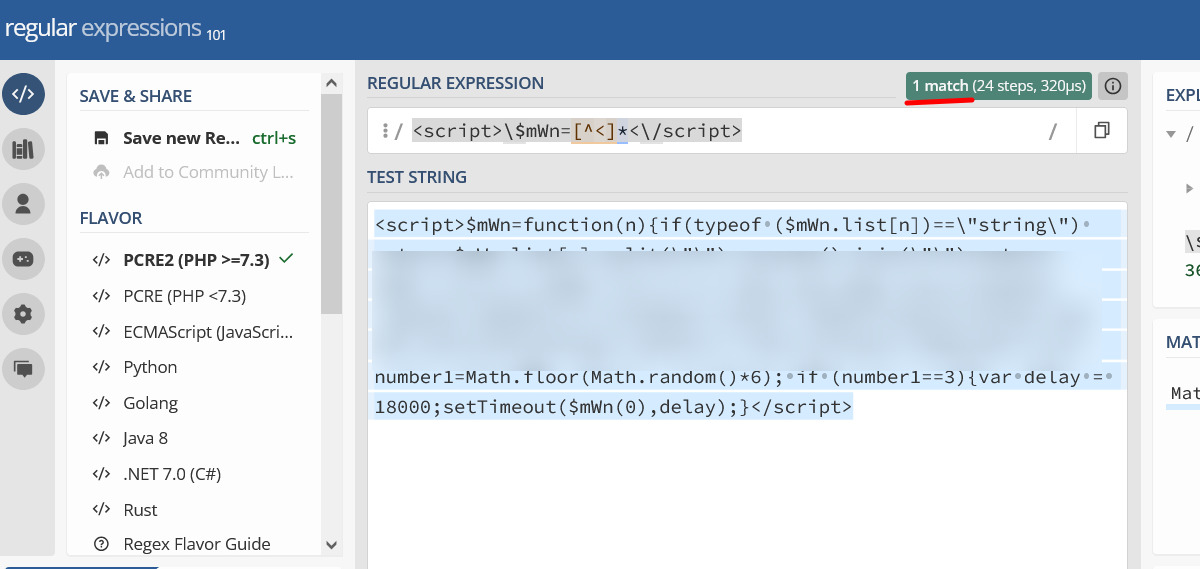This screenshot has width=1200, height=569.
Task: Select PCRE2 (PHP >=7.3) flavor
Action: pos(196,260)
